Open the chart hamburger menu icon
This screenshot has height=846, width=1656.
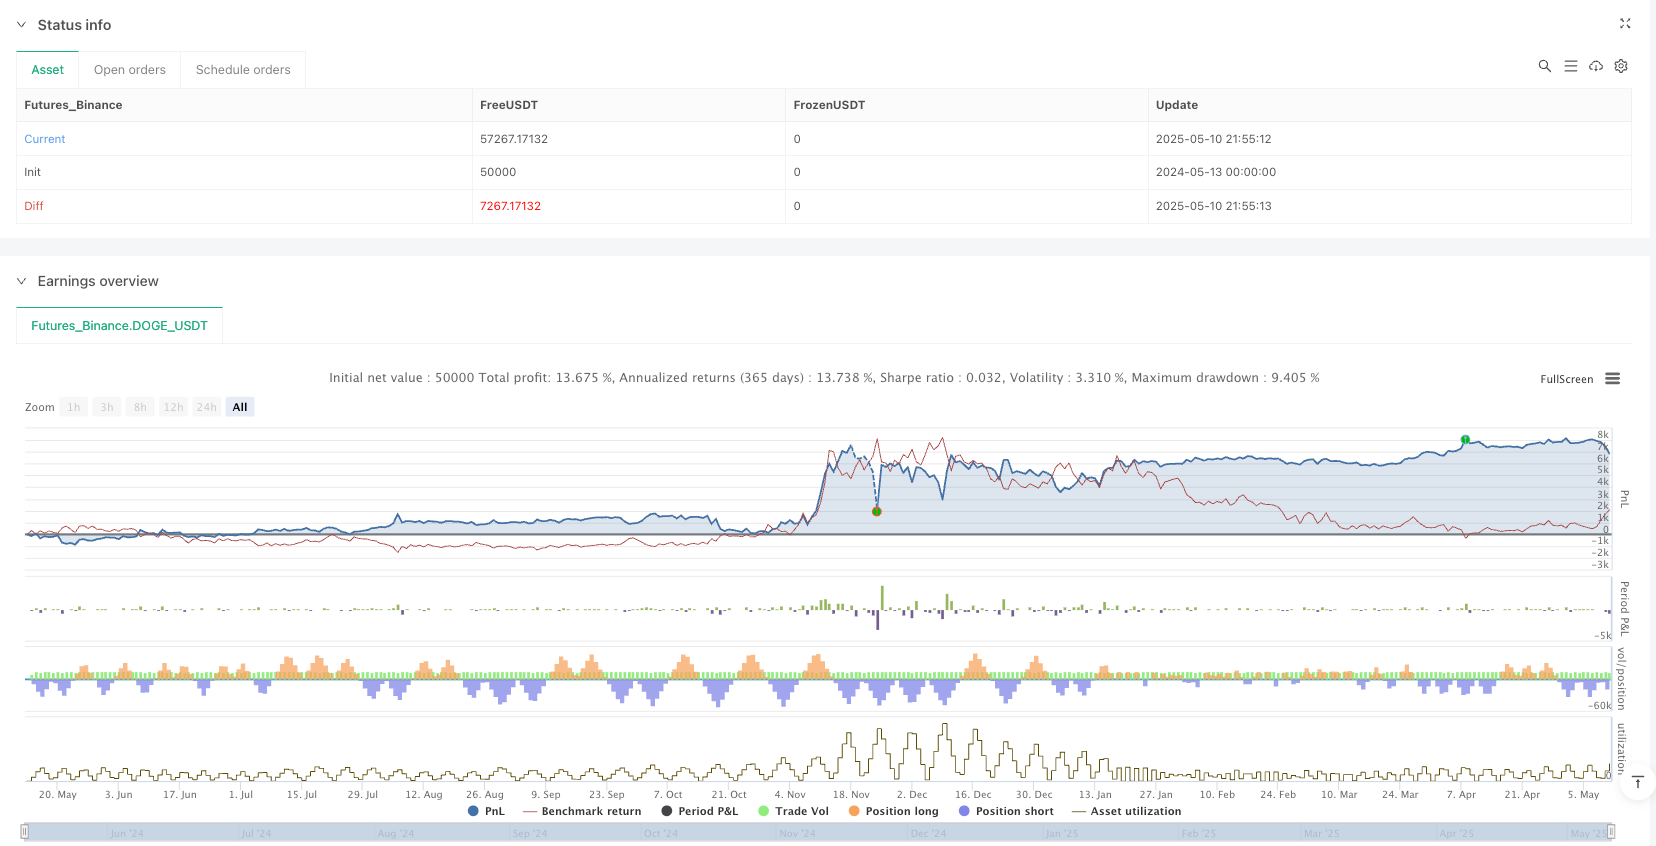pyautogui.click(x=1612, y=379)
